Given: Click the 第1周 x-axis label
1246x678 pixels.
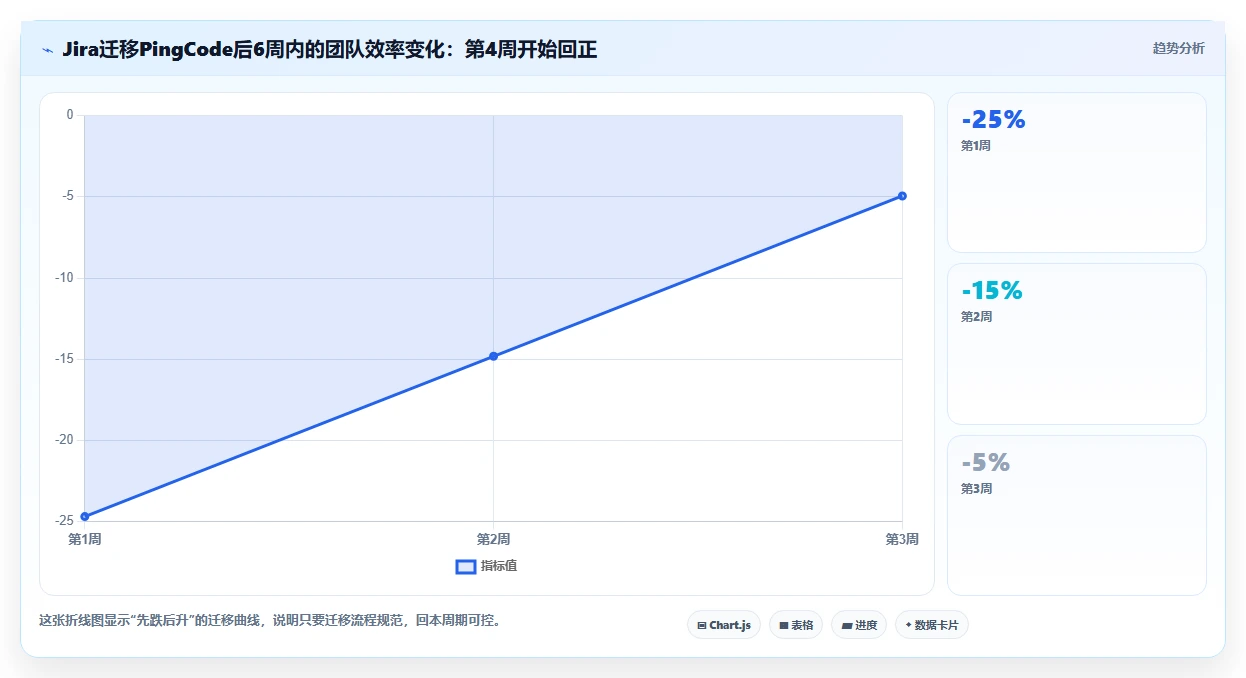Looking at the screenshot, I should [84, 539].
